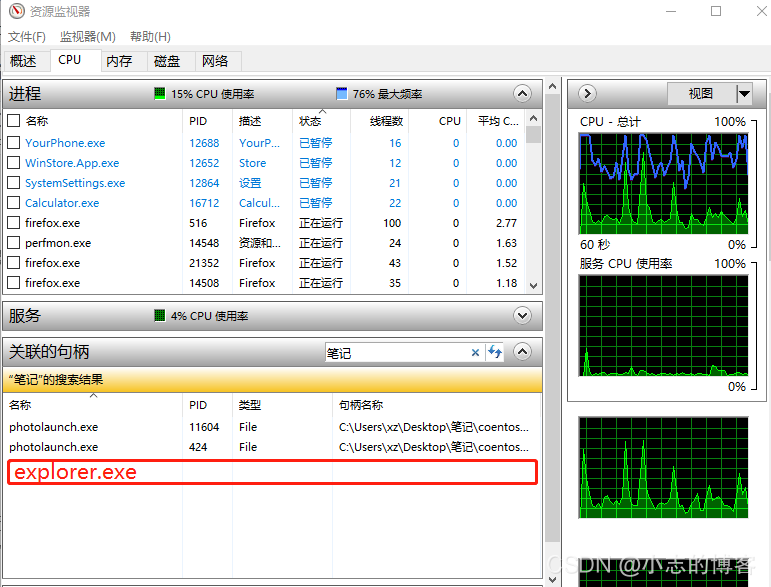
Task: Select SystemSettings.exe process name
Action: coord(75,183)
